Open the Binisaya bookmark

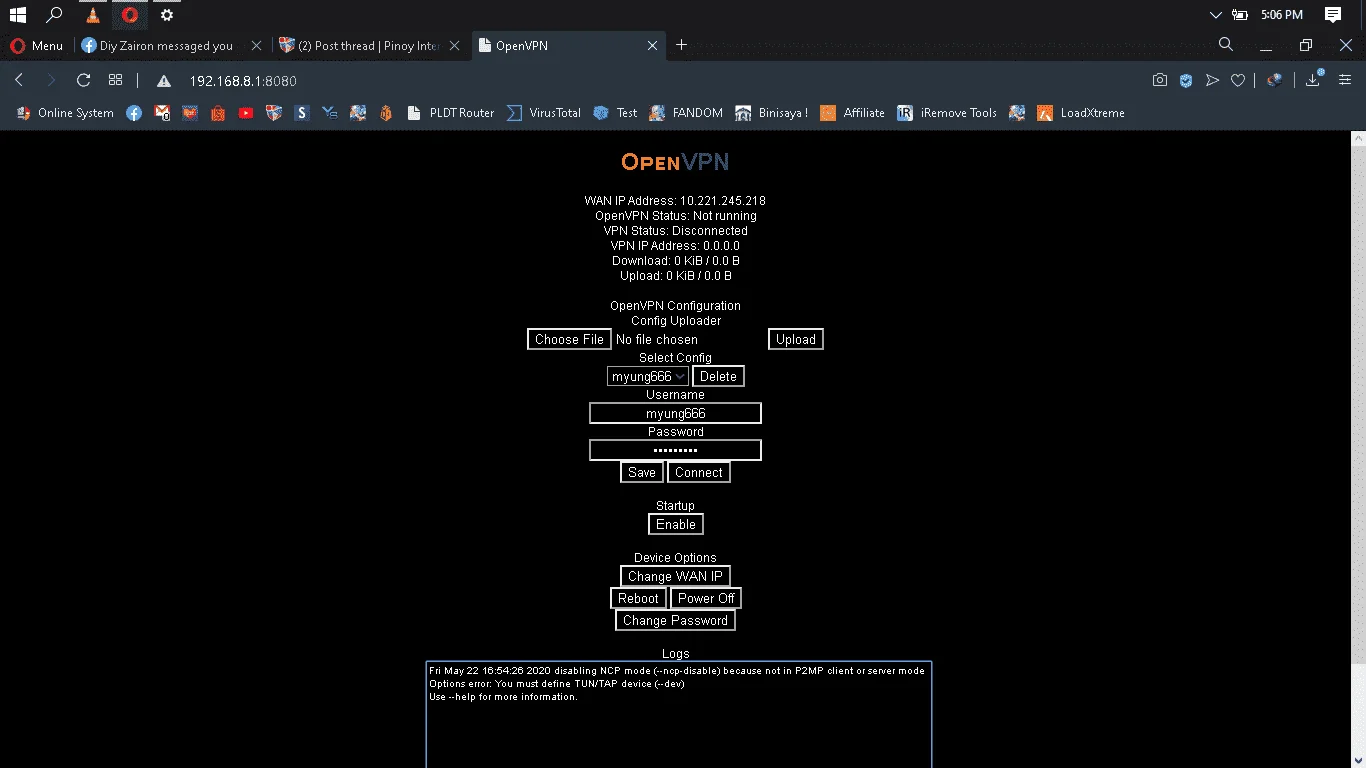(771, 113)
